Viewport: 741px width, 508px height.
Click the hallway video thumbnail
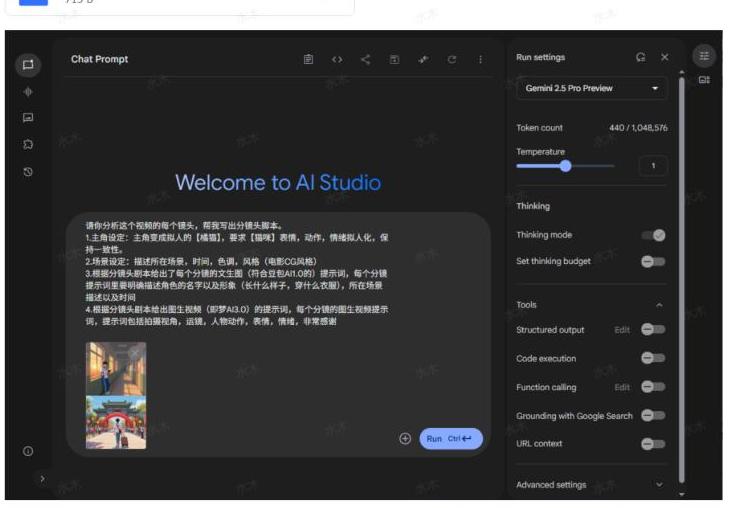116,369
